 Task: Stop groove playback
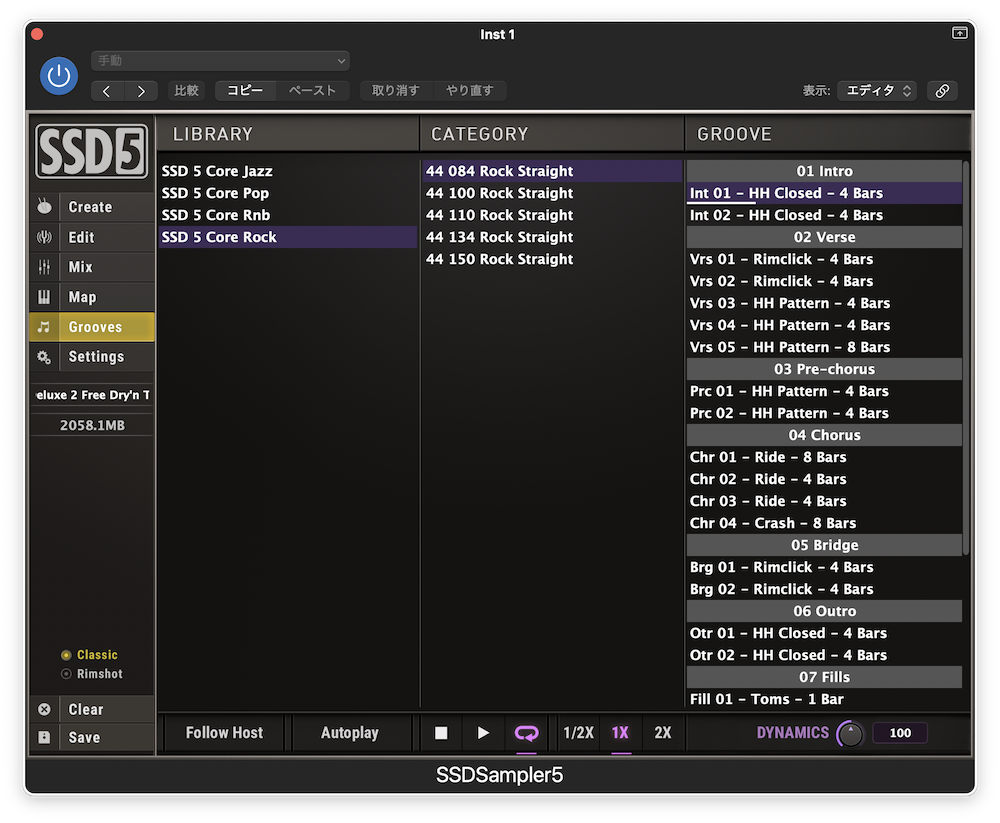point(441,733)
